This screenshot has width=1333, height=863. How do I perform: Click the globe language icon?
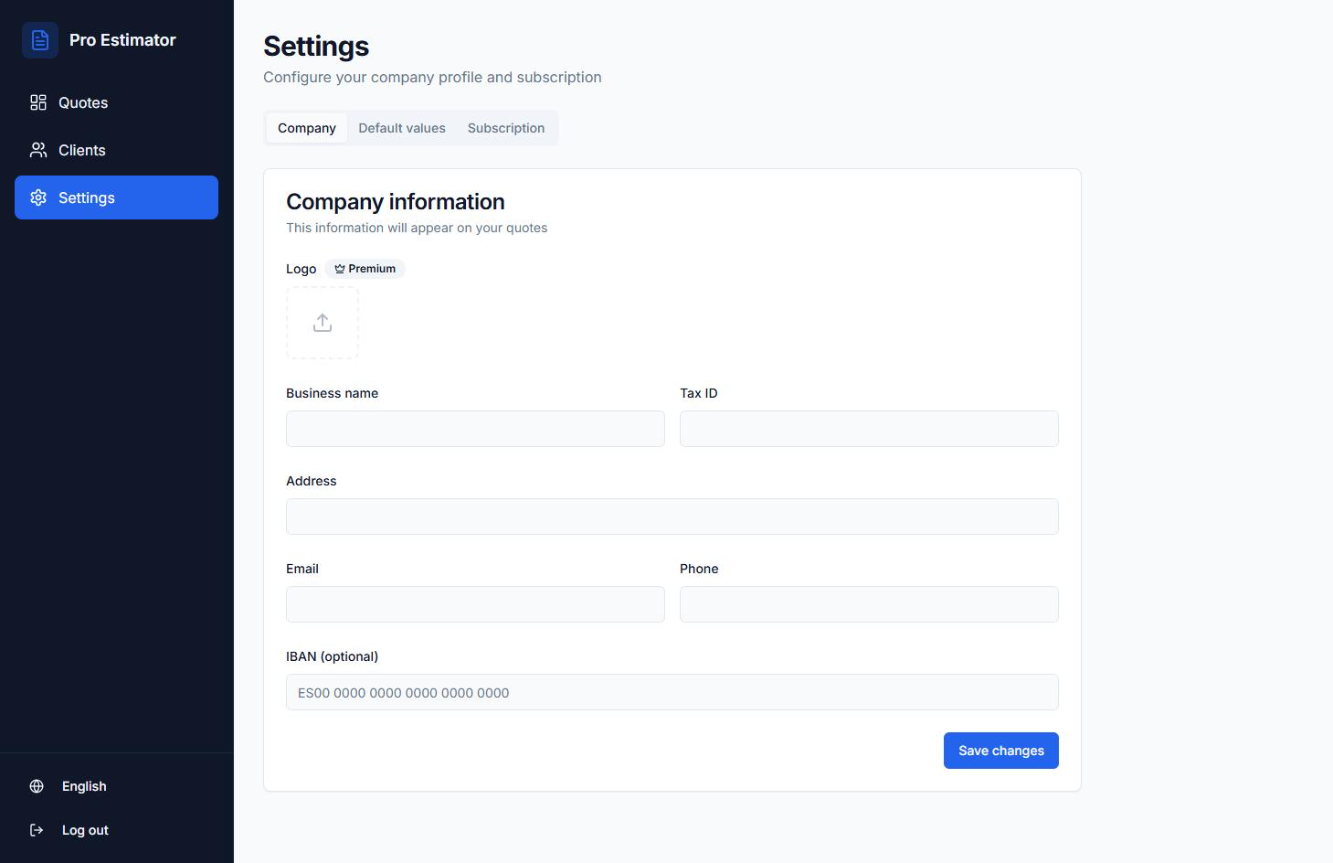tap(37, 786)
